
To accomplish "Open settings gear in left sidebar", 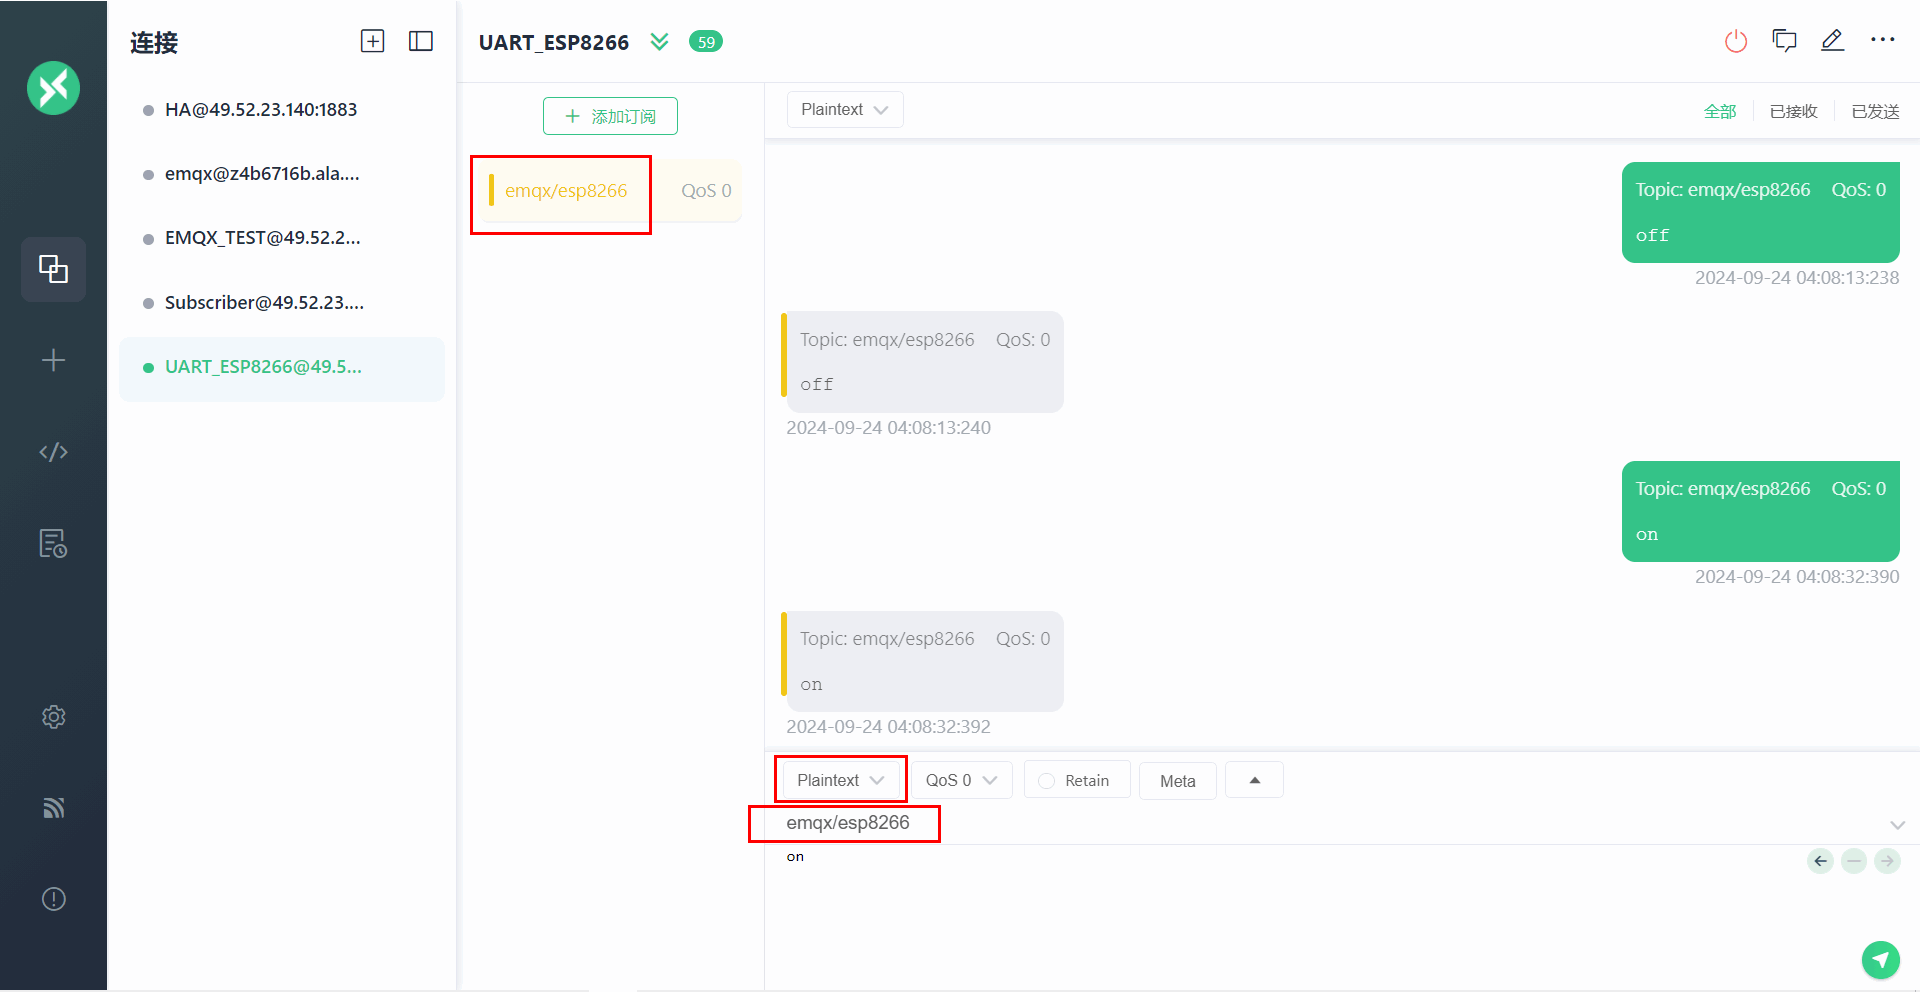I will [x=53, y=717].
